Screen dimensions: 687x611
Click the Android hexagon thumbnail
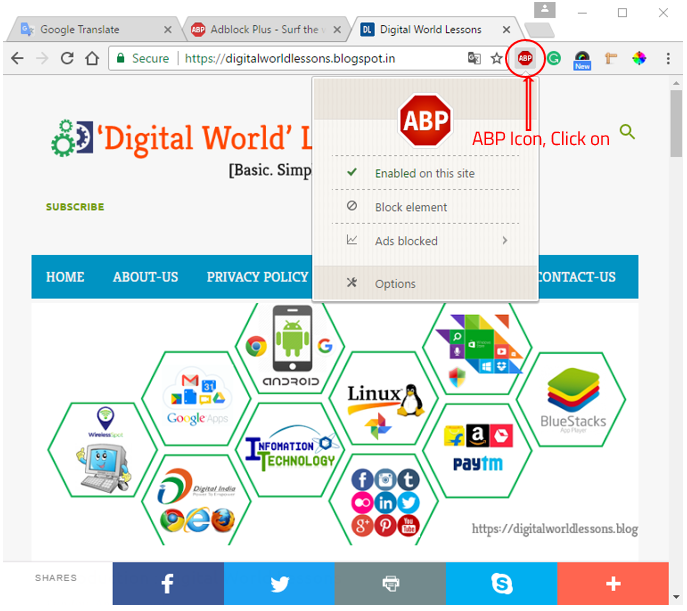point(290,346)
